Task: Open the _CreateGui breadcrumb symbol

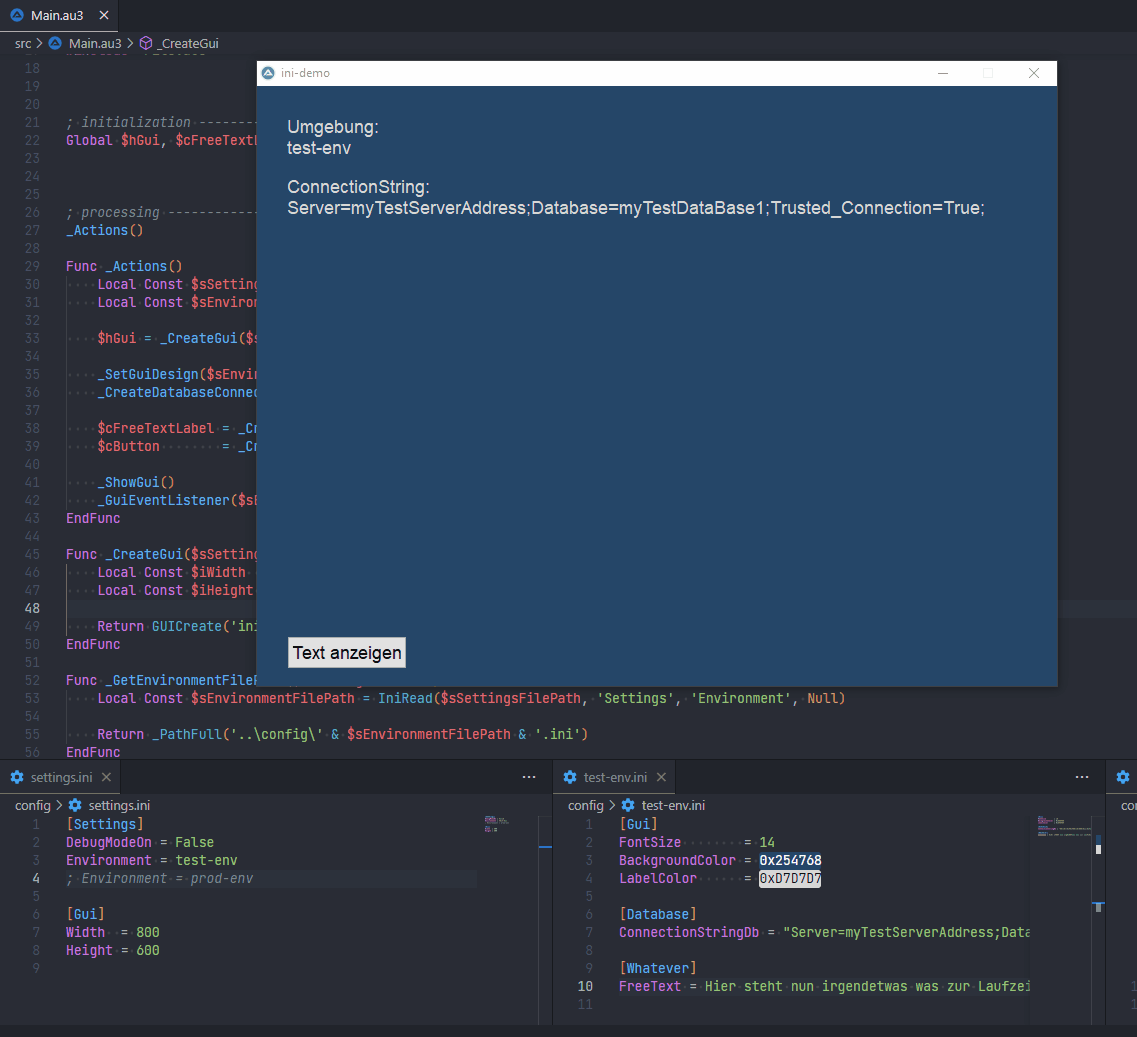Action: (188, 44)
